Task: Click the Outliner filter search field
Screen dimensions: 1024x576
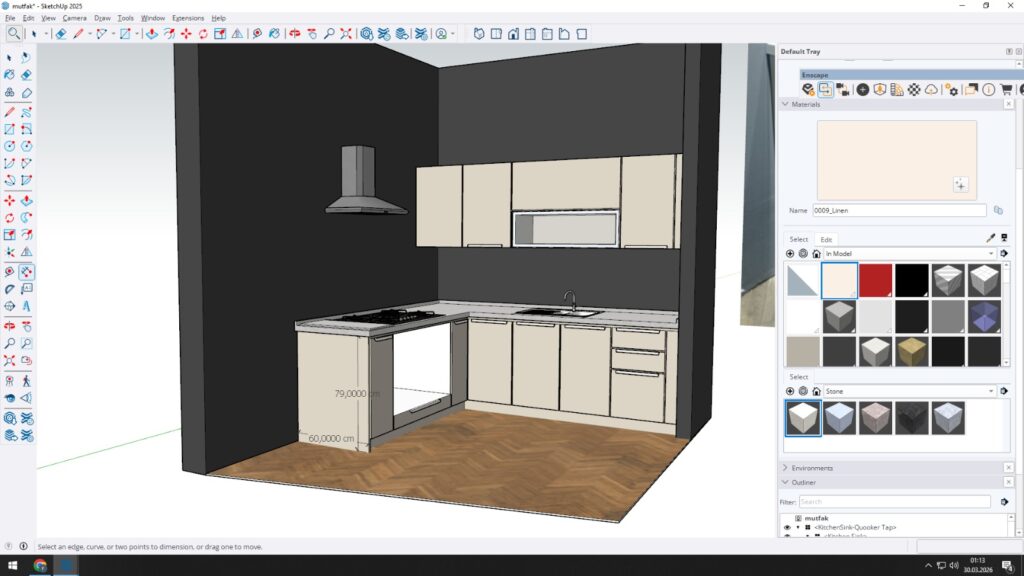Action: click(x=894, y=501)
